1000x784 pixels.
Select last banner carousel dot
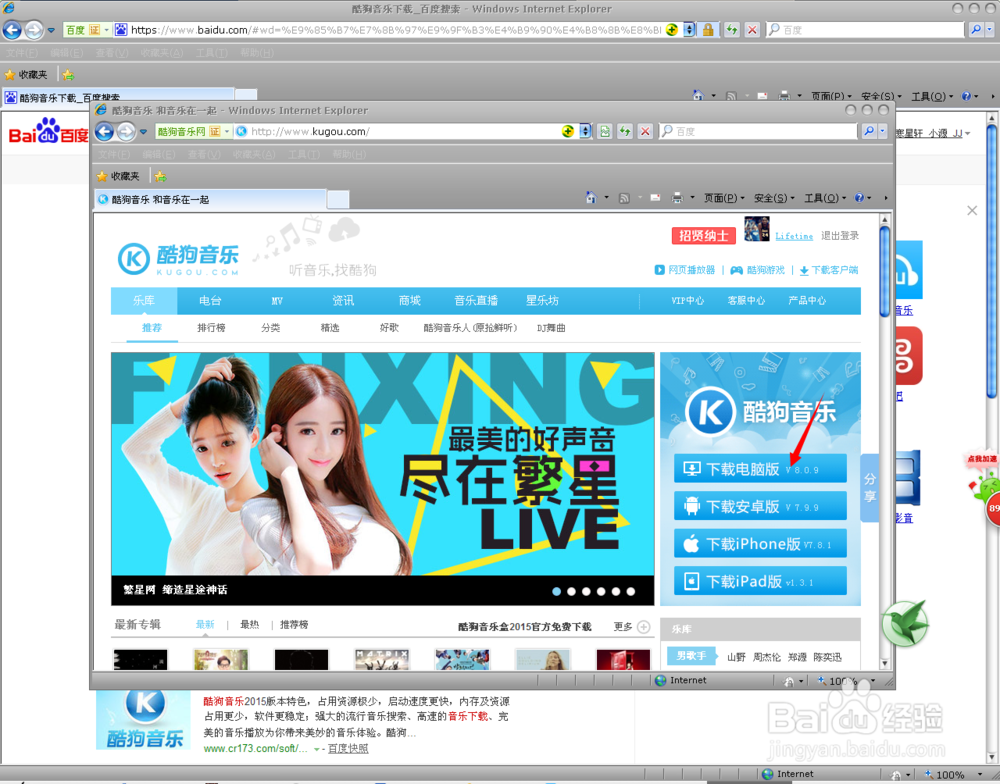pos(631,591)
